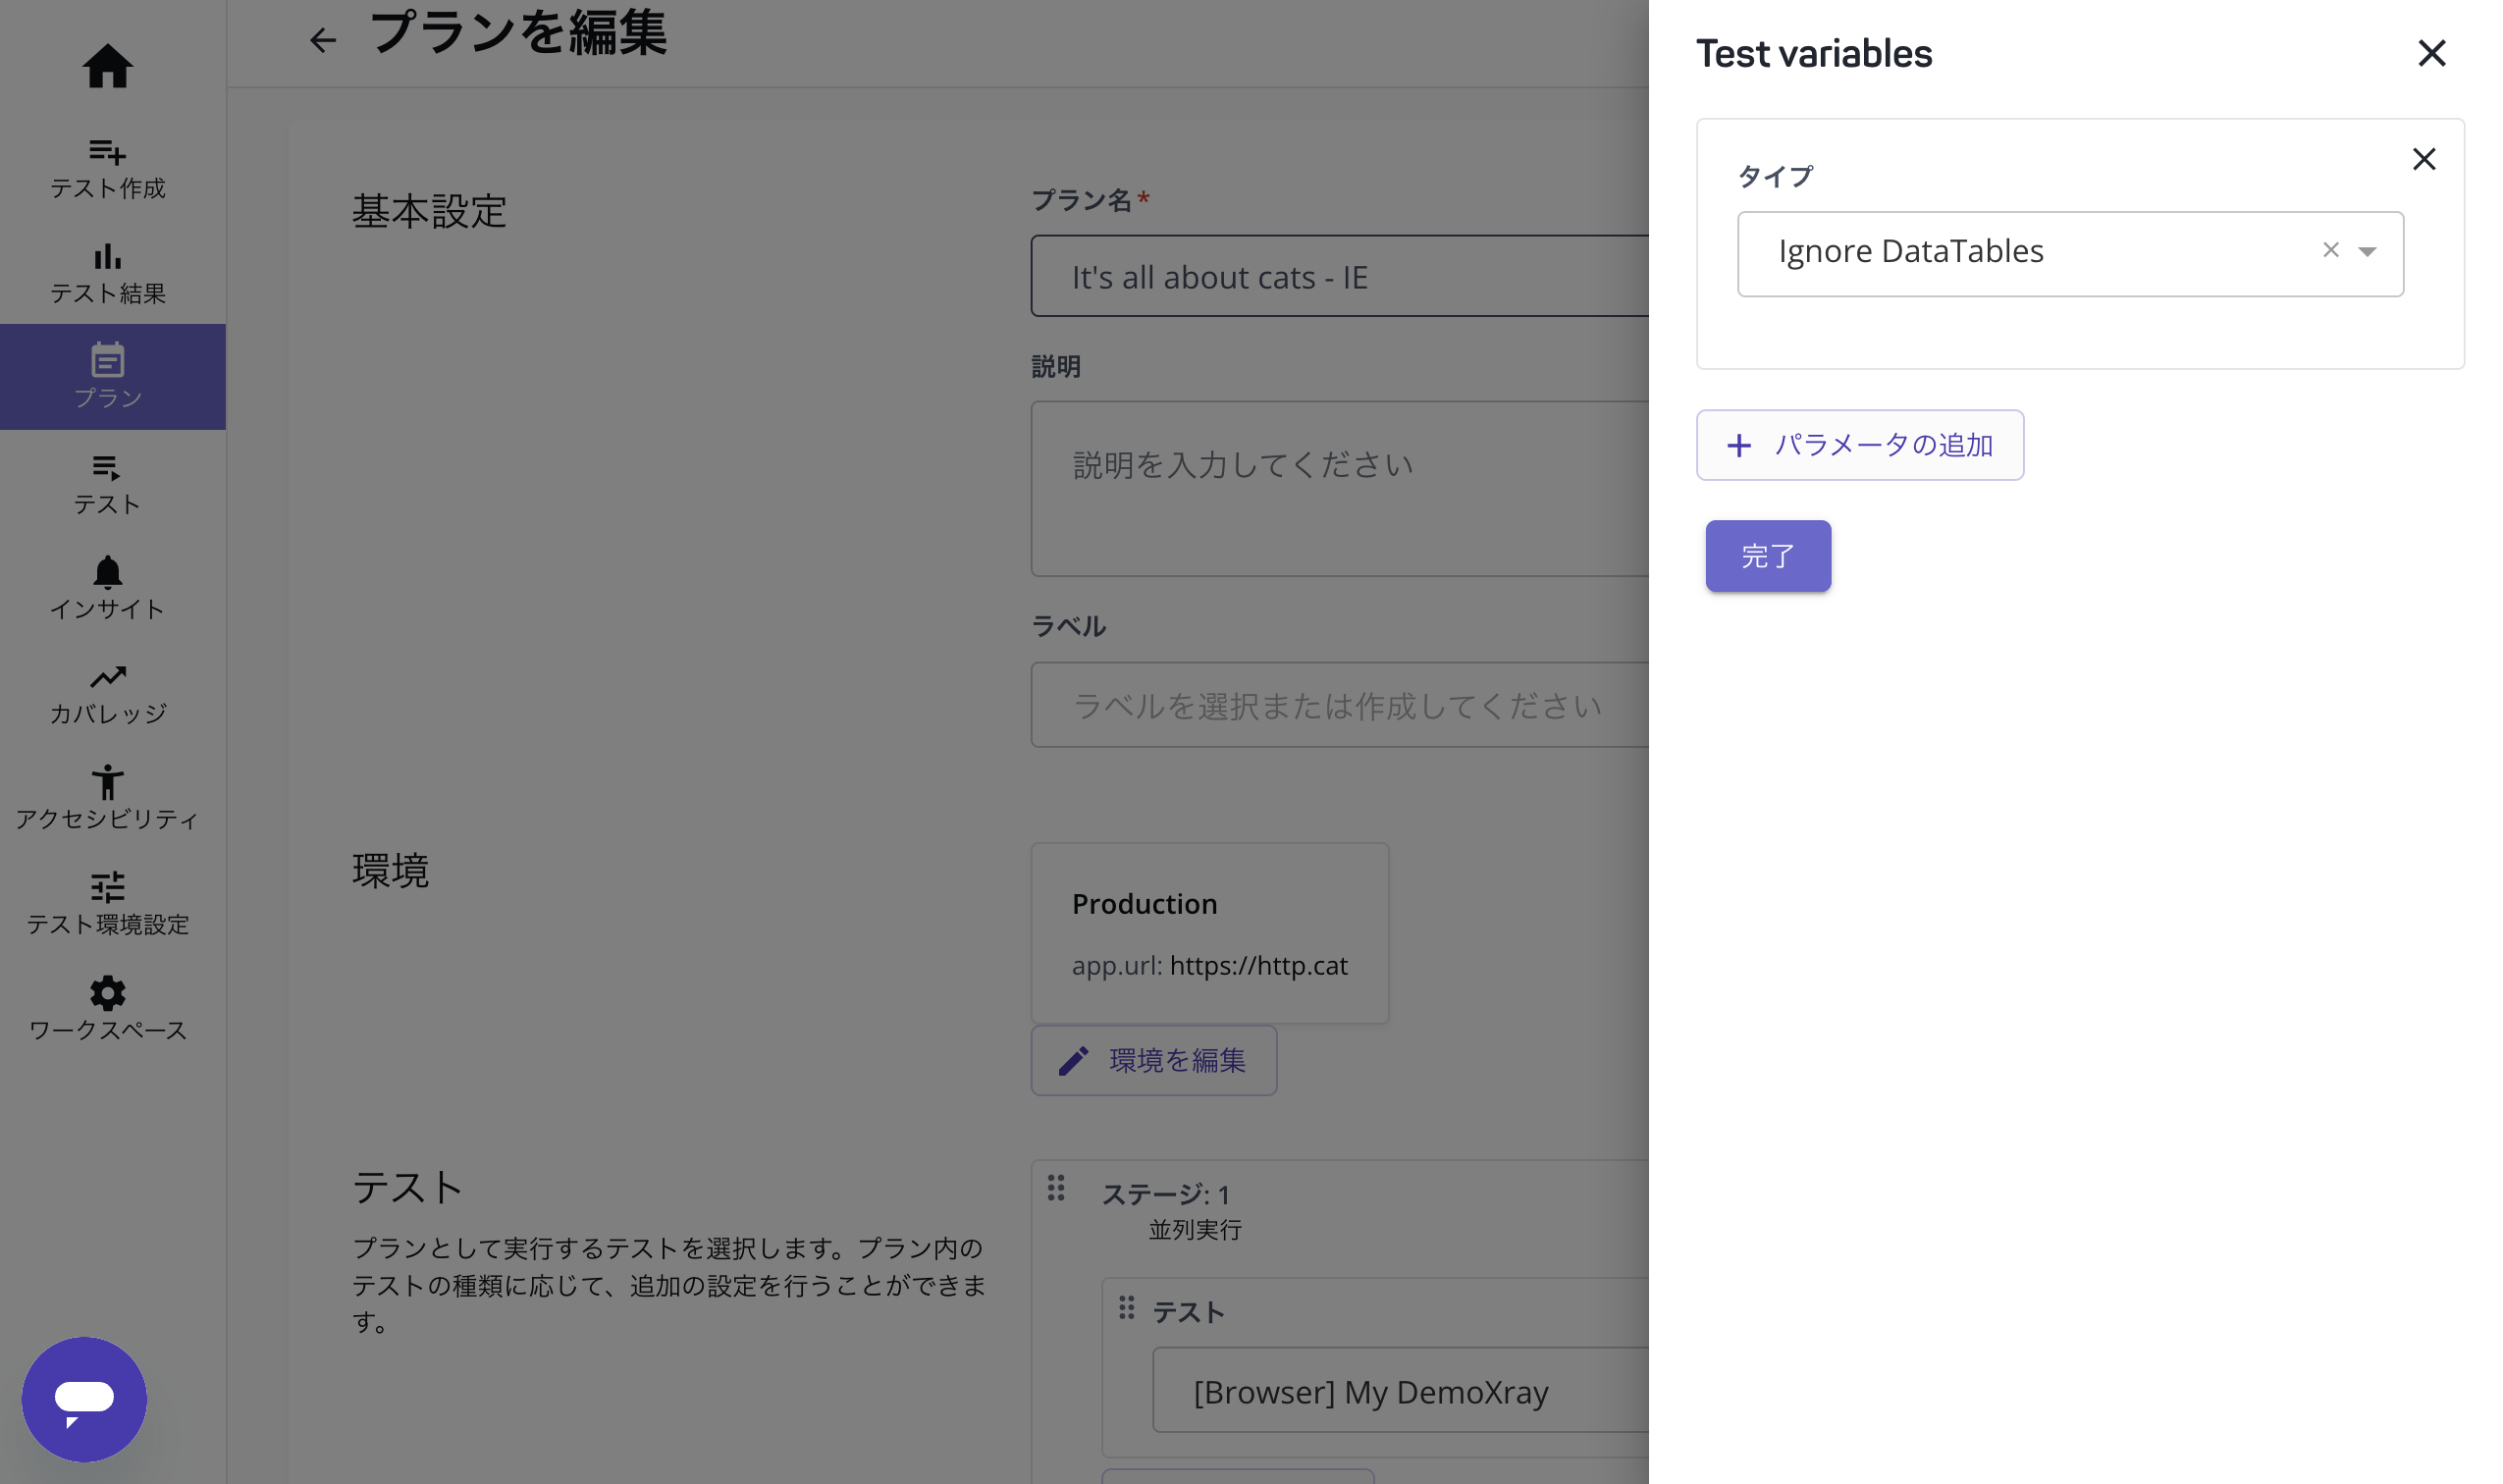2503x1484 pixels.
Task: Click the Ignore DataTables combo box
Action: [2030, 253]
